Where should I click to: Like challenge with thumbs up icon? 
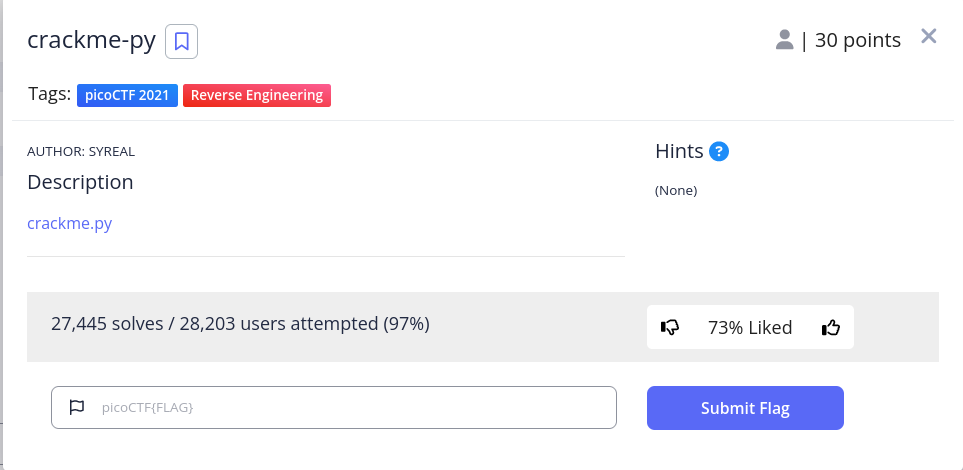830,327
